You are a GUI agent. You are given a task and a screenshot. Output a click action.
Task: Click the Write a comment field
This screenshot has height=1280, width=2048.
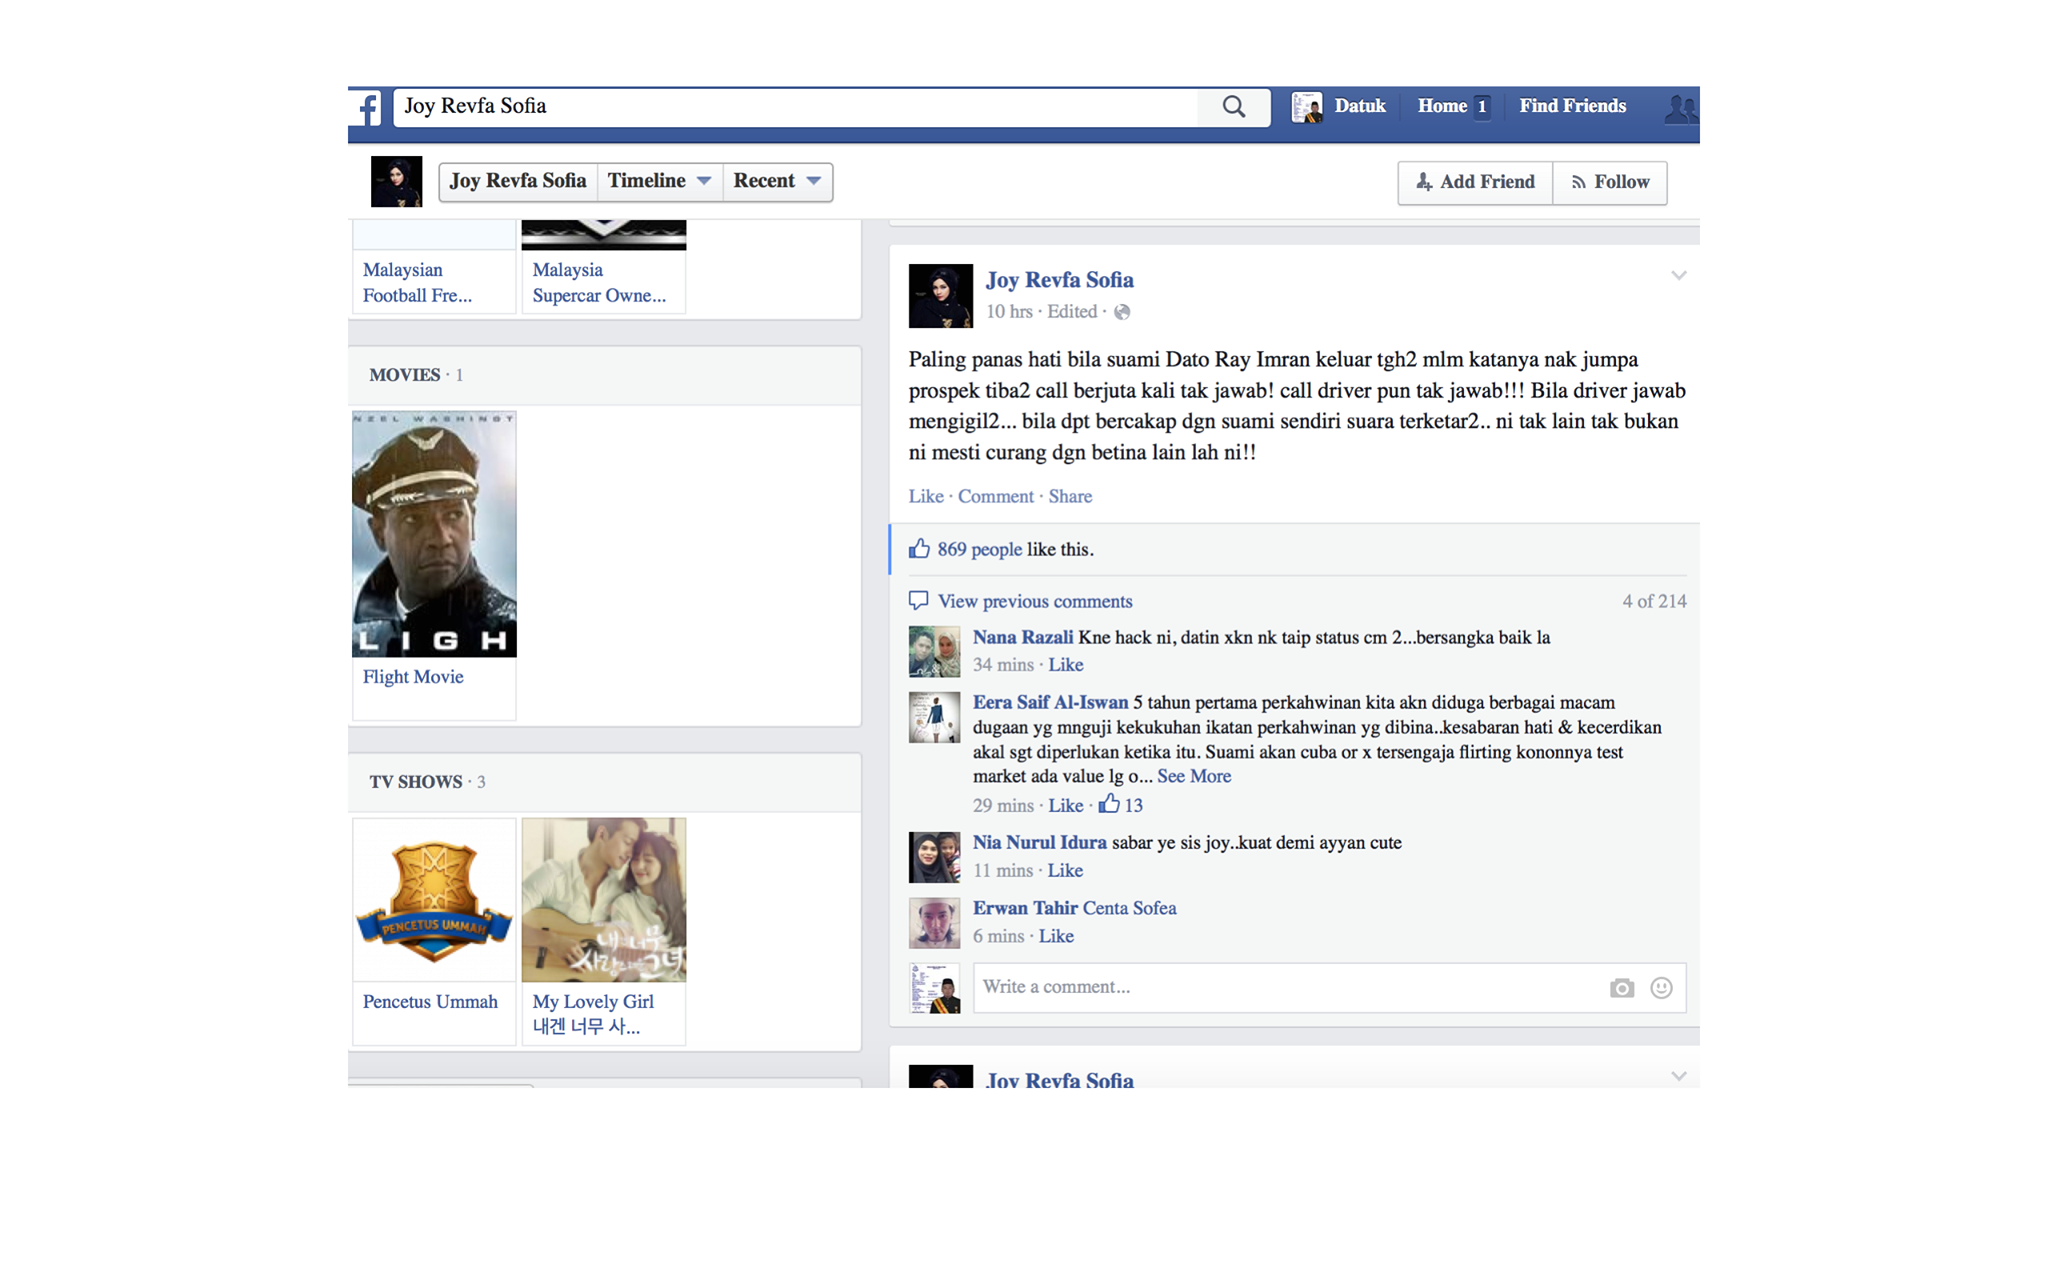(x=1330, y=988)
